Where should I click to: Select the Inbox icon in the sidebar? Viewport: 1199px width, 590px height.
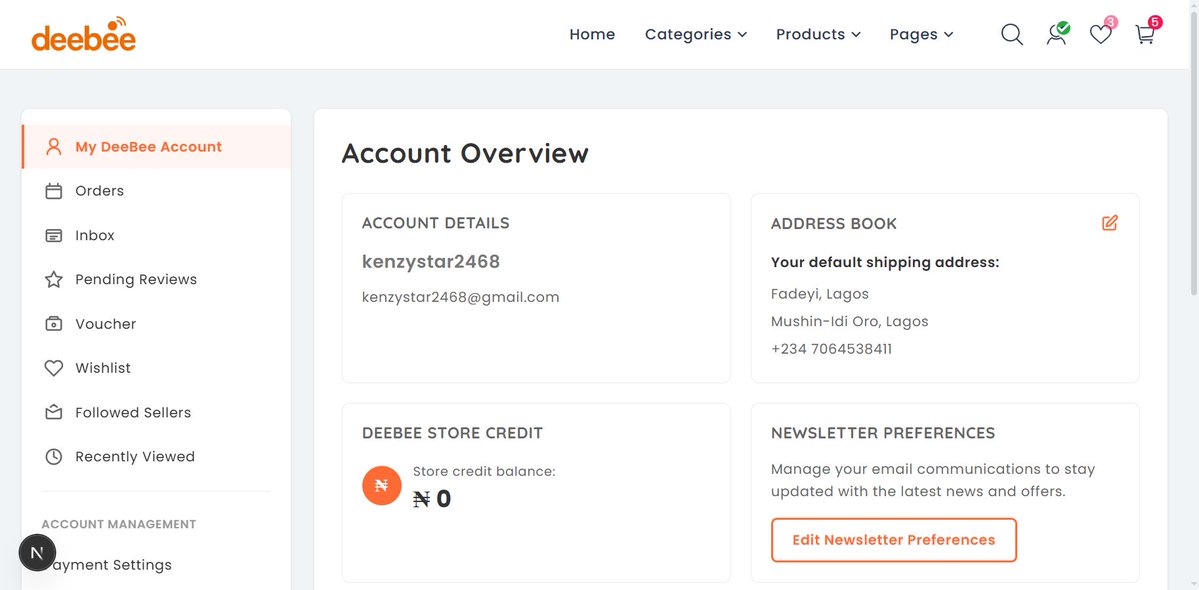pyautogui.click(x=53, y=235)
